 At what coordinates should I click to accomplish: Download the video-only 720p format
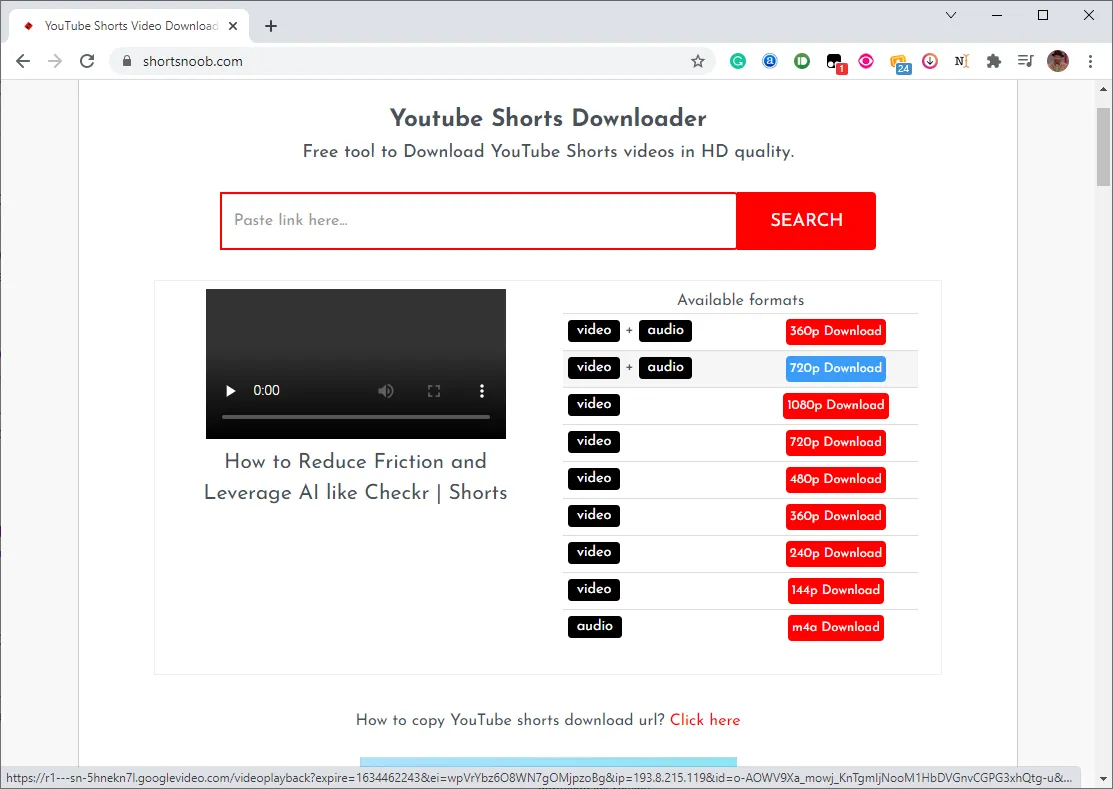(x=835, y=442)
